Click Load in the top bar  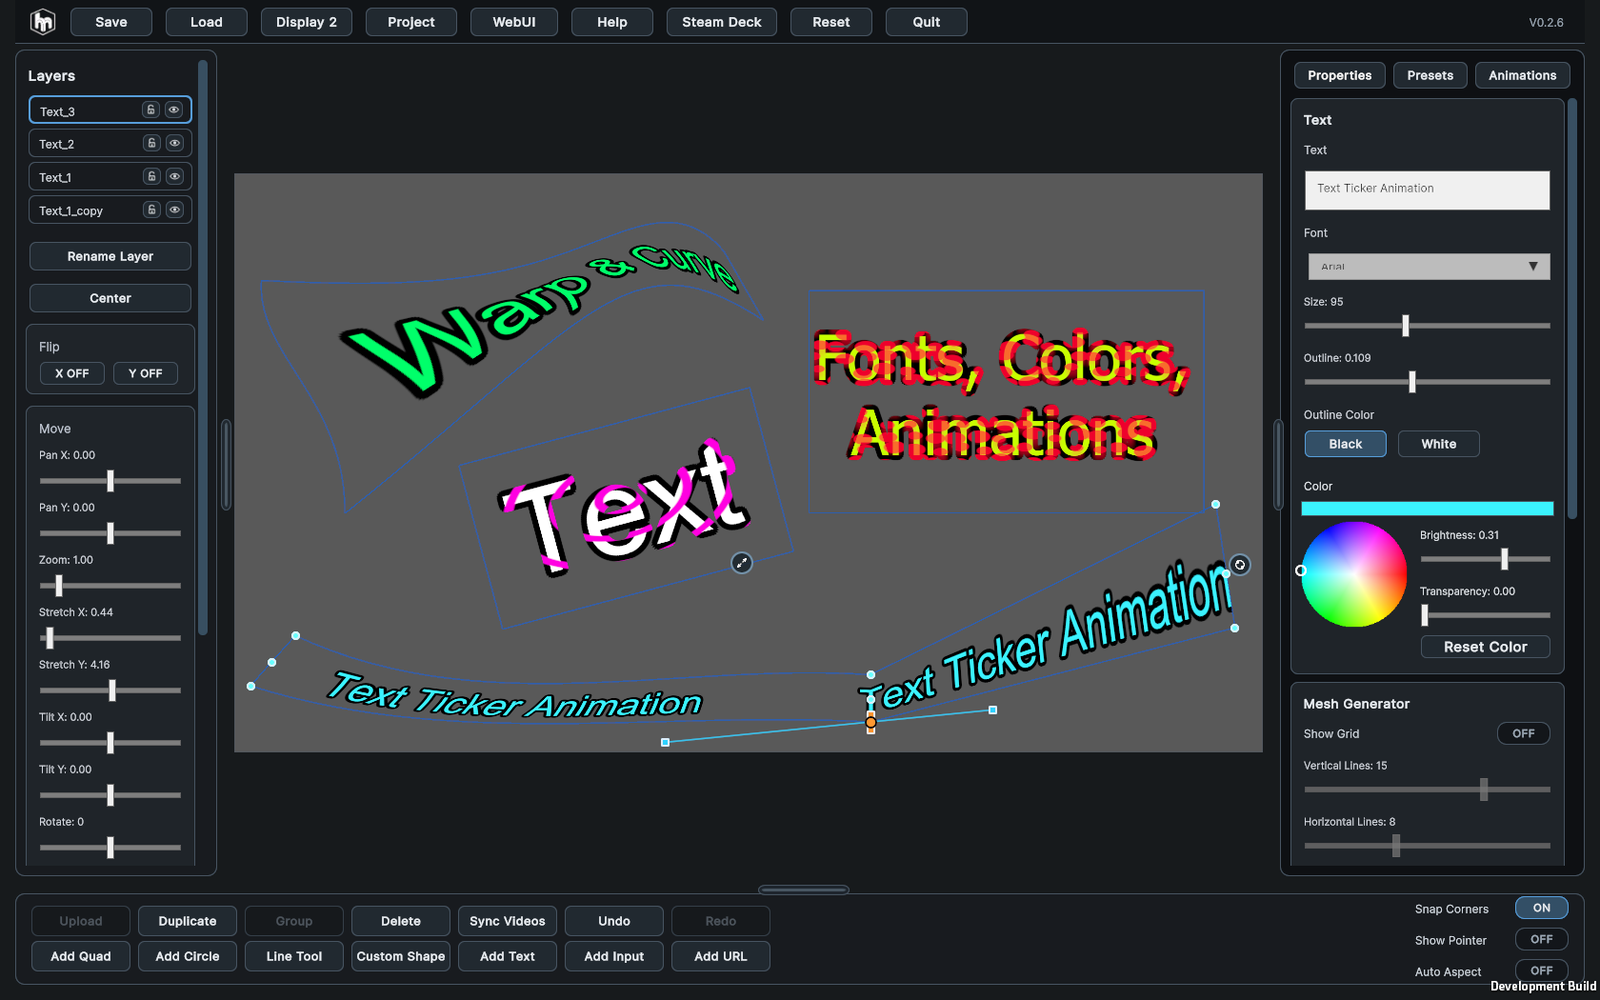[206, 22]
